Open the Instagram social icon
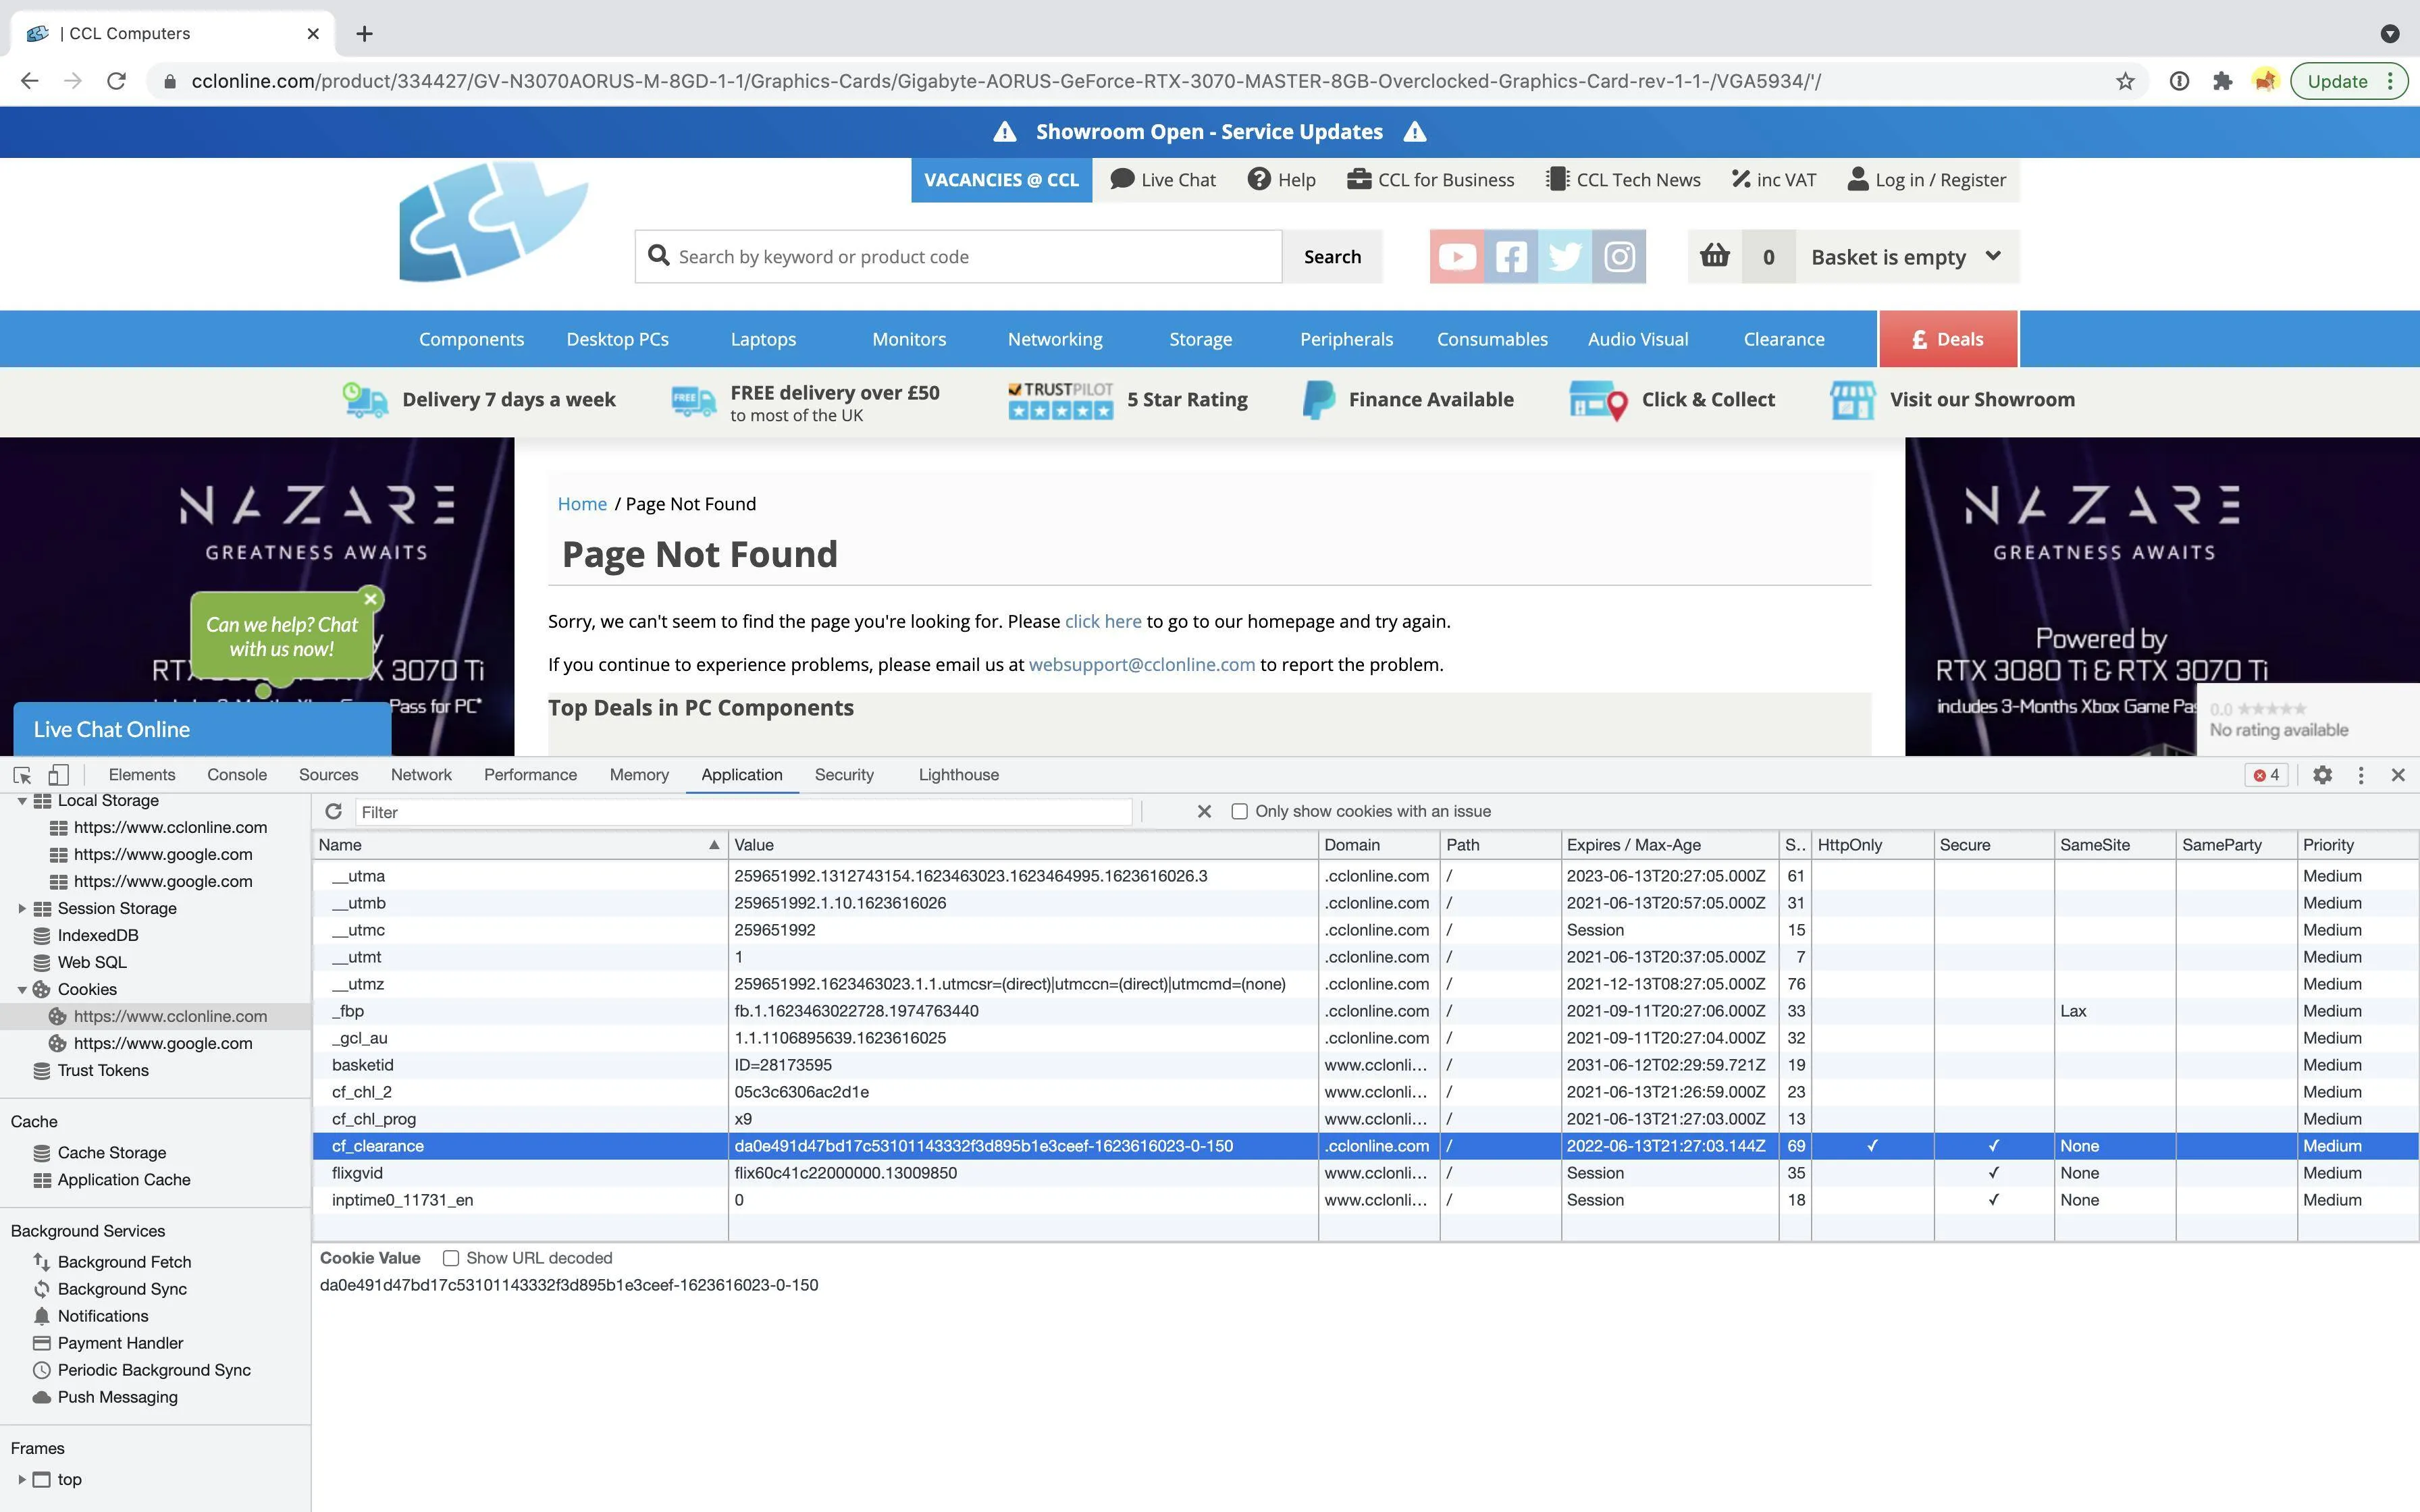The width and height of the screenshot is (2420, 1512). (1619, 257)
